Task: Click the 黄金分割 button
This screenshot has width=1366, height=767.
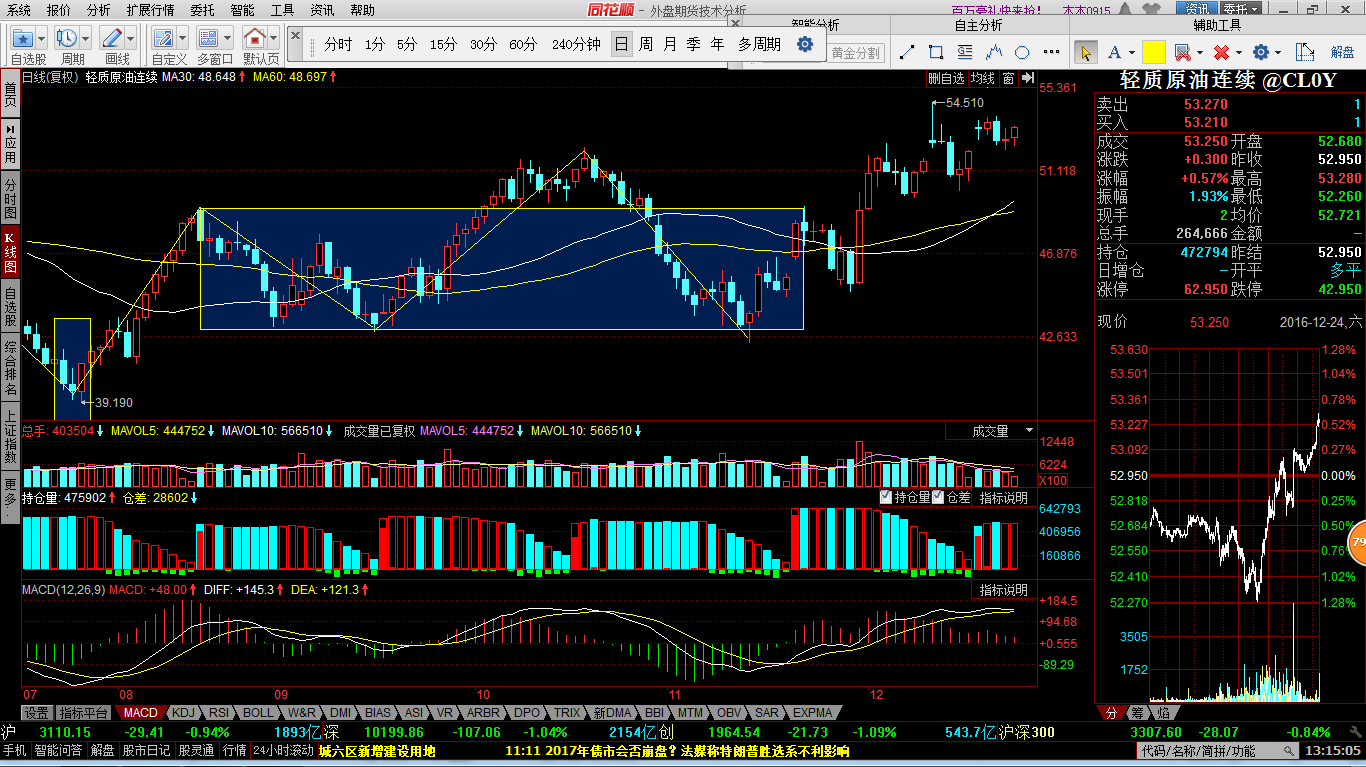Action: tap(856, 53)
